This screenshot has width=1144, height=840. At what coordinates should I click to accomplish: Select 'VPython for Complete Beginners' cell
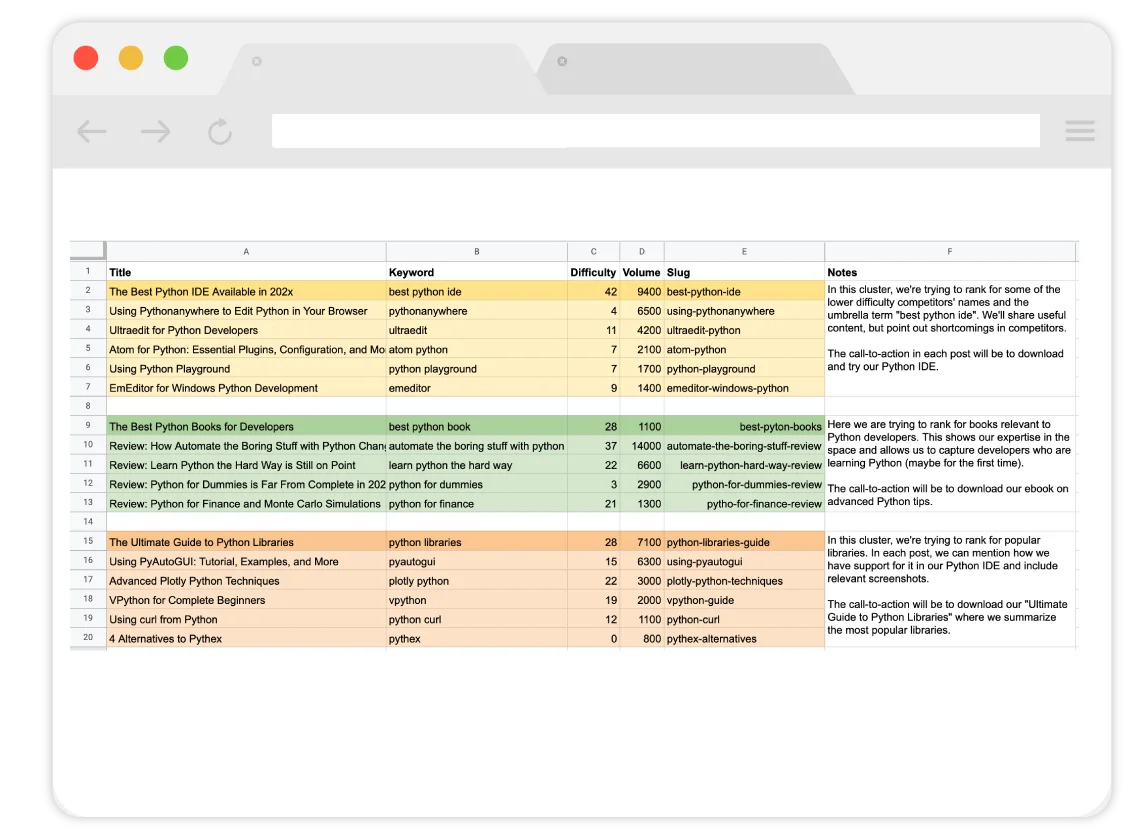[247, 600]
